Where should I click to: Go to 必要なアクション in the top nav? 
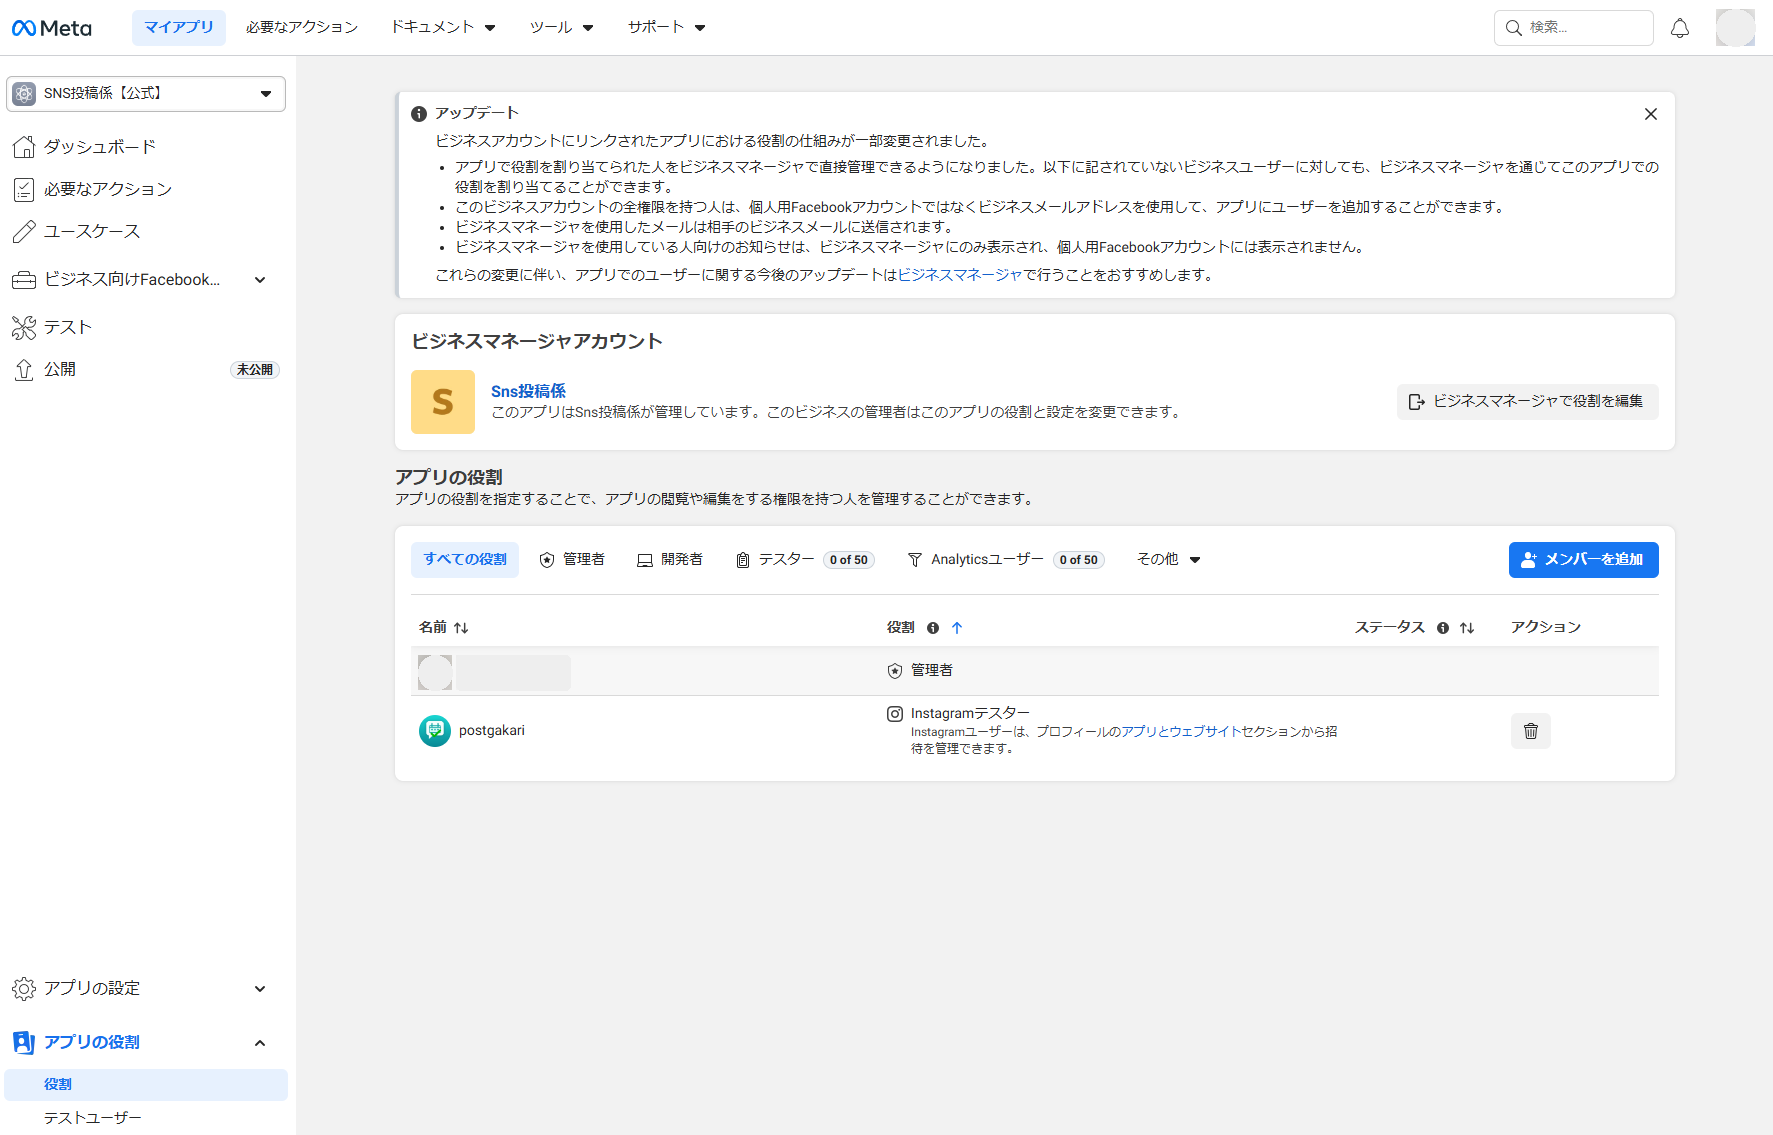[302, 28]
